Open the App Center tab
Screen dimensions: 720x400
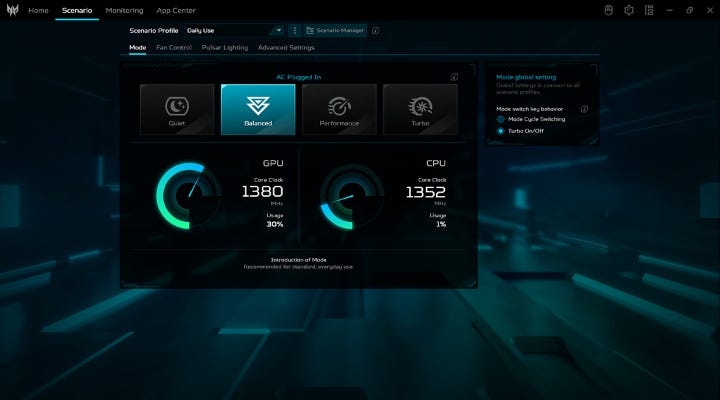coord(176,10)
